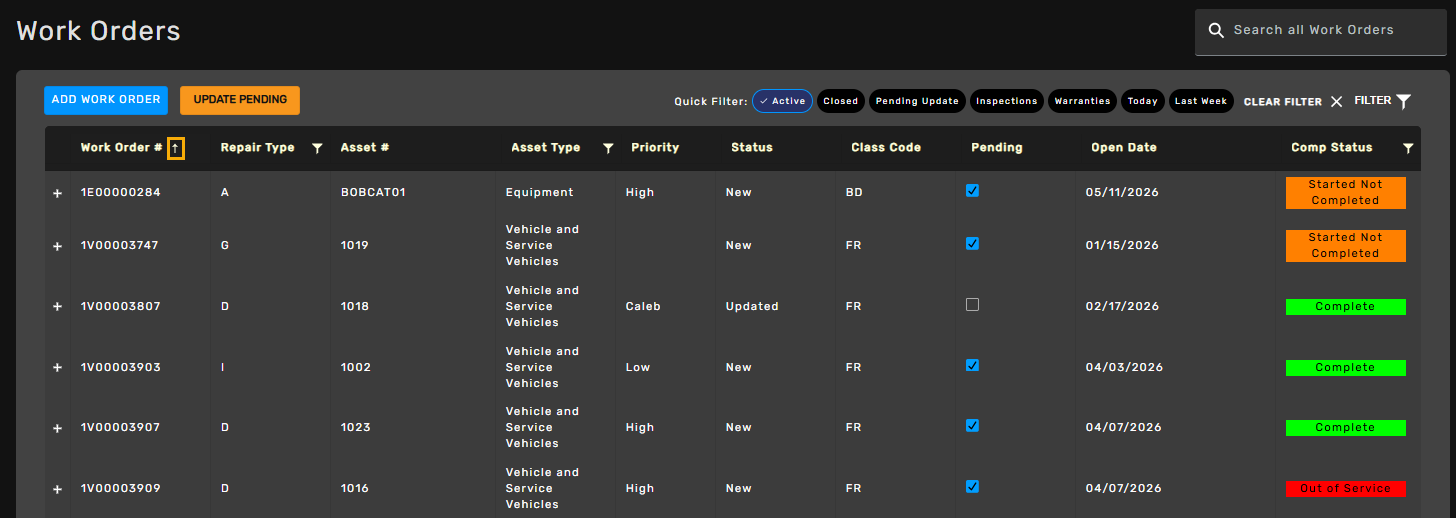Click class code BD cell

(854, 193)
